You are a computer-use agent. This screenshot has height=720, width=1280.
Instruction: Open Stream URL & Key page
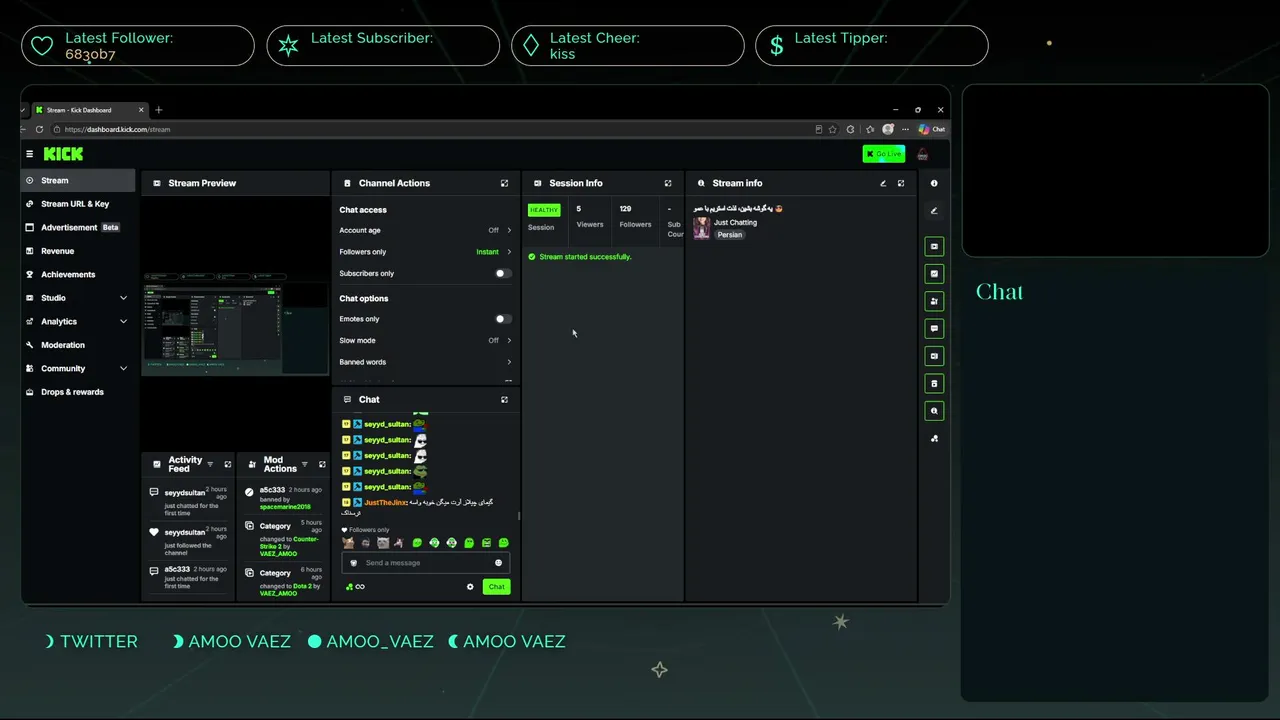tap(78, 204)
